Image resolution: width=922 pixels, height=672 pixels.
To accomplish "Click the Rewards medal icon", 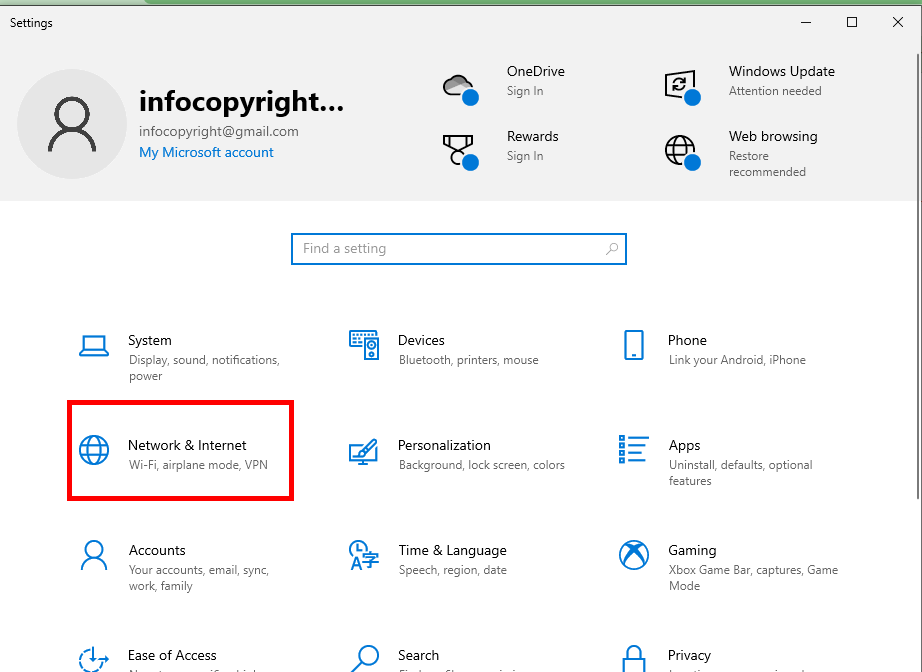I will (460, 152).
